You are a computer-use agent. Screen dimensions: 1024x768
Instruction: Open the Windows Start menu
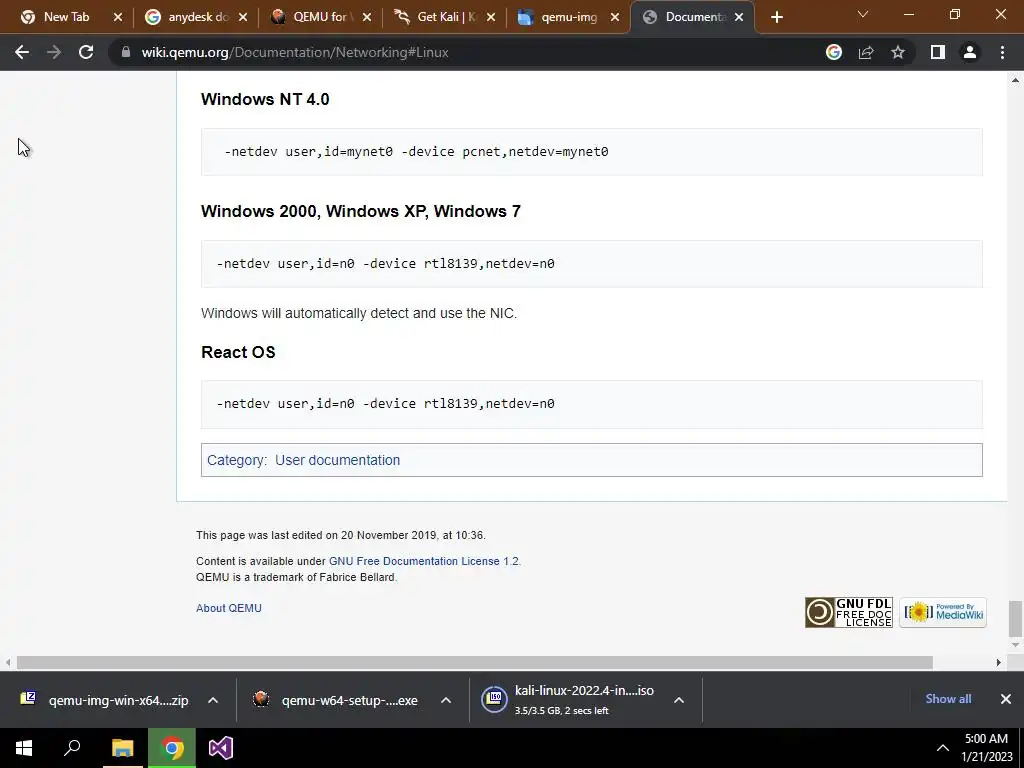tap(24, 748)
